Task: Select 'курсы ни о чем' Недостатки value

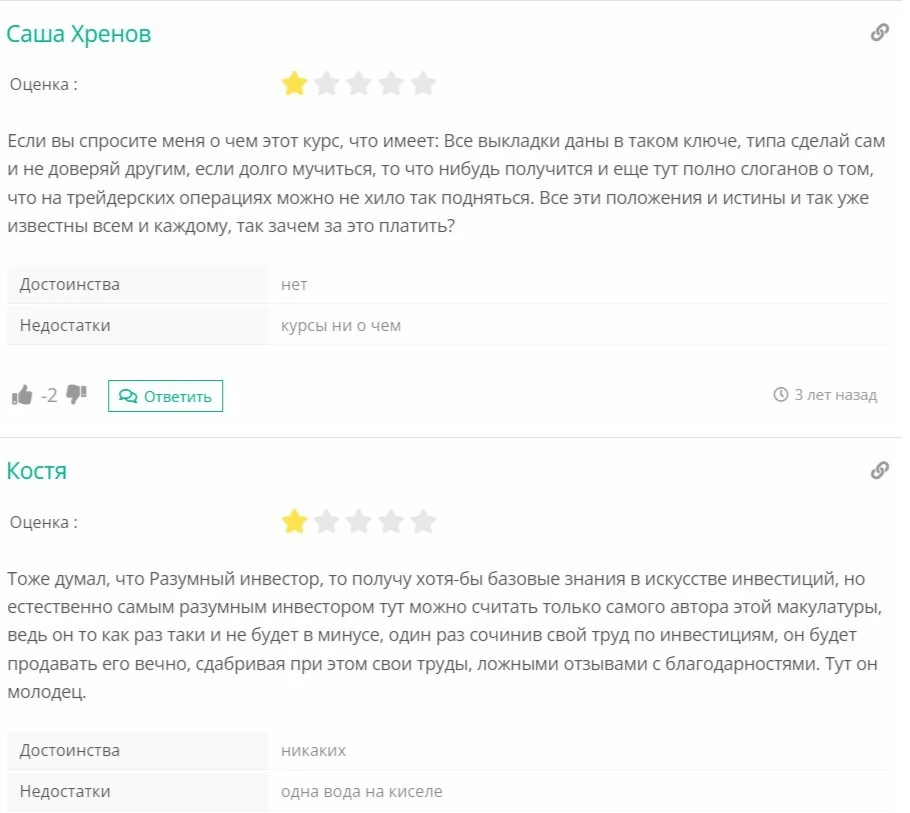Action: 341,326
